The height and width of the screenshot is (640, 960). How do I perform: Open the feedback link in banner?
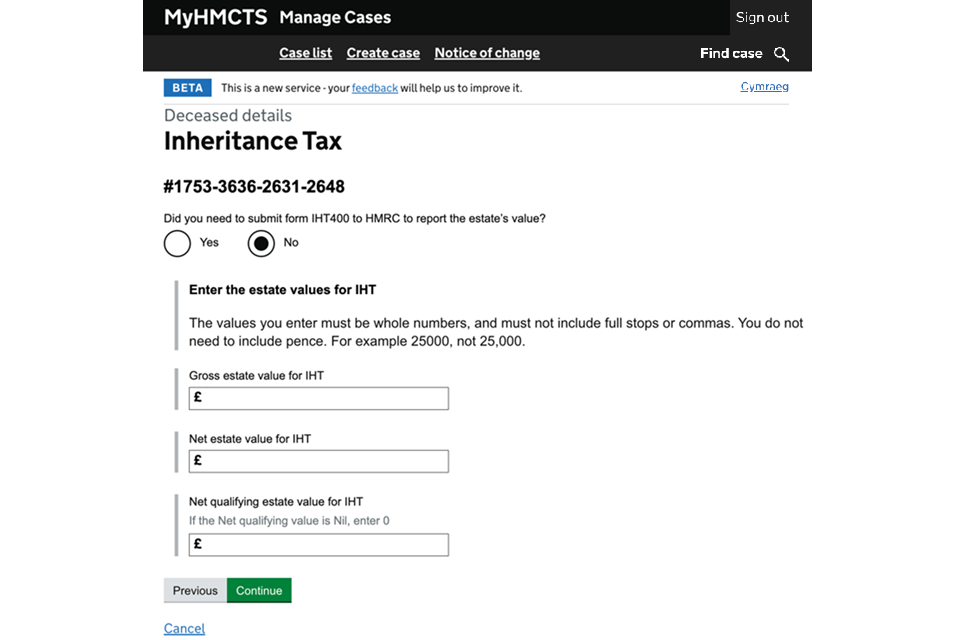pos(375,88)
